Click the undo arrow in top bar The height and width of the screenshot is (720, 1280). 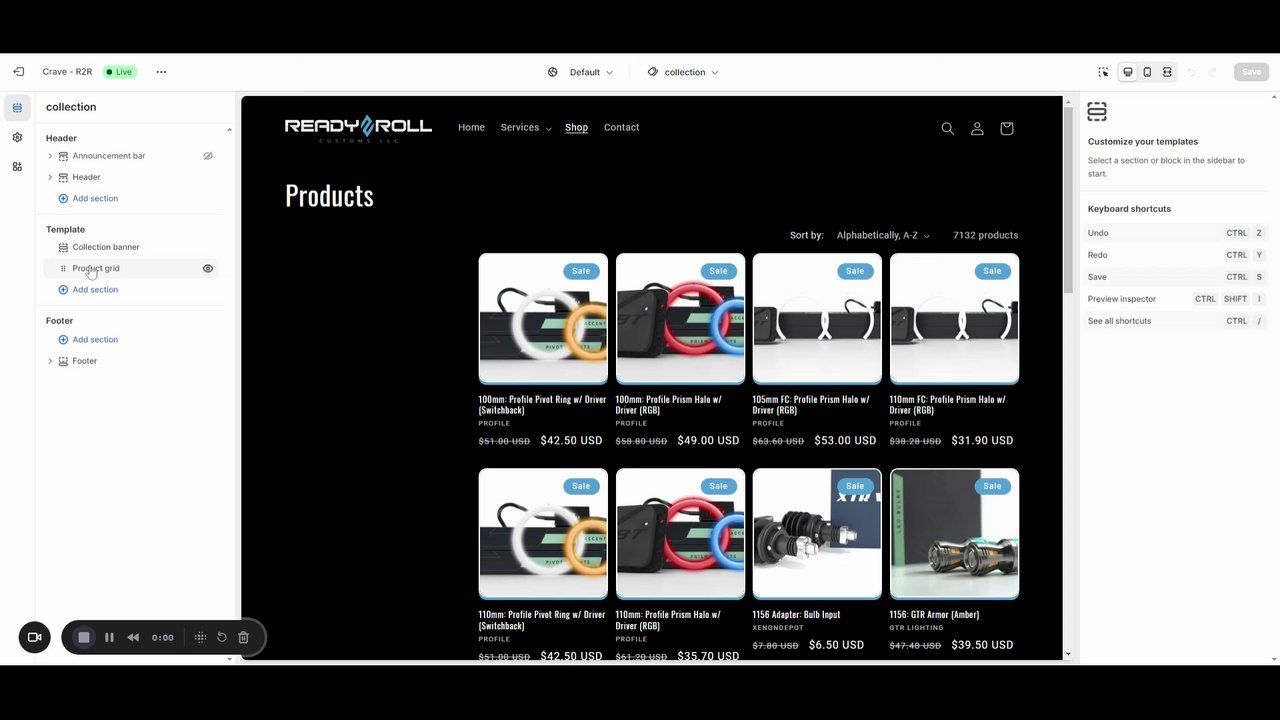pyautogui.click(x=1191, y=72)
